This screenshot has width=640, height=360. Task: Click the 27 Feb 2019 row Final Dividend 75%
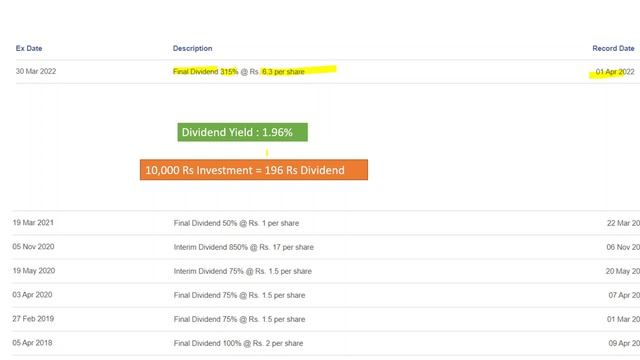239,319
